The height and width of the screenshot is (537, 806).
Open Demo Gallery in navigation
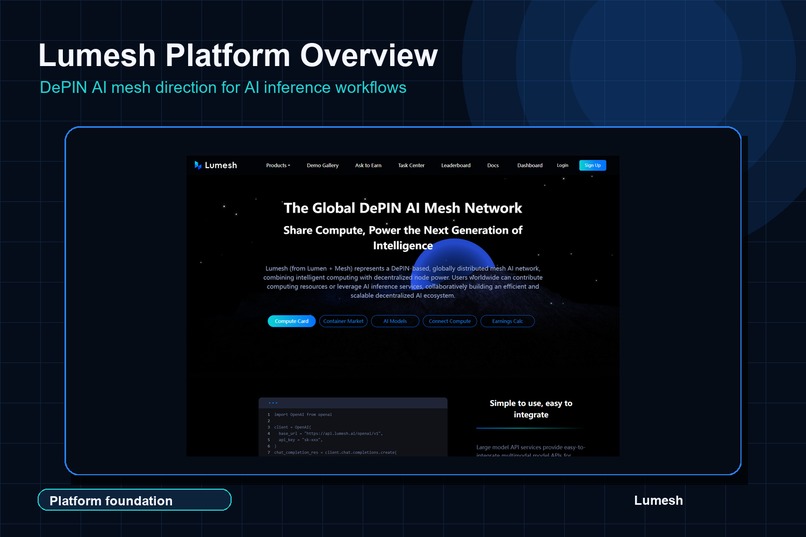coord(323,165)
